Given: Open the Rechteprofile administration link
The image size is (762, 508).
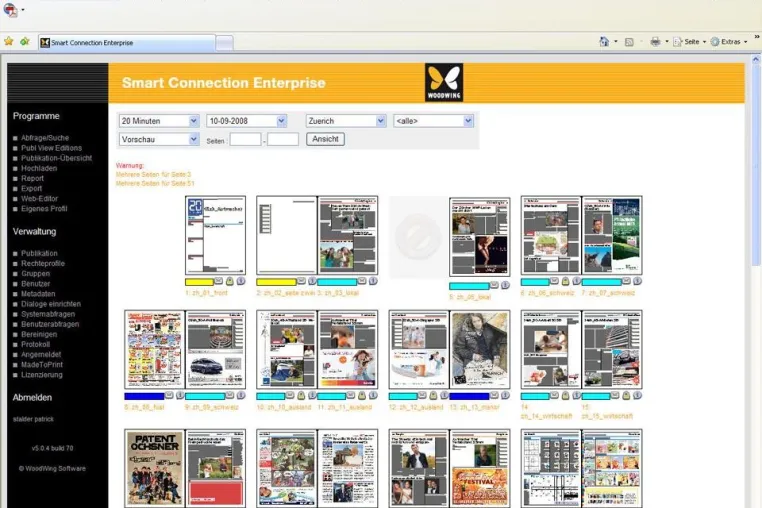Looking at the screenshot, I should [x=43, y=263].
